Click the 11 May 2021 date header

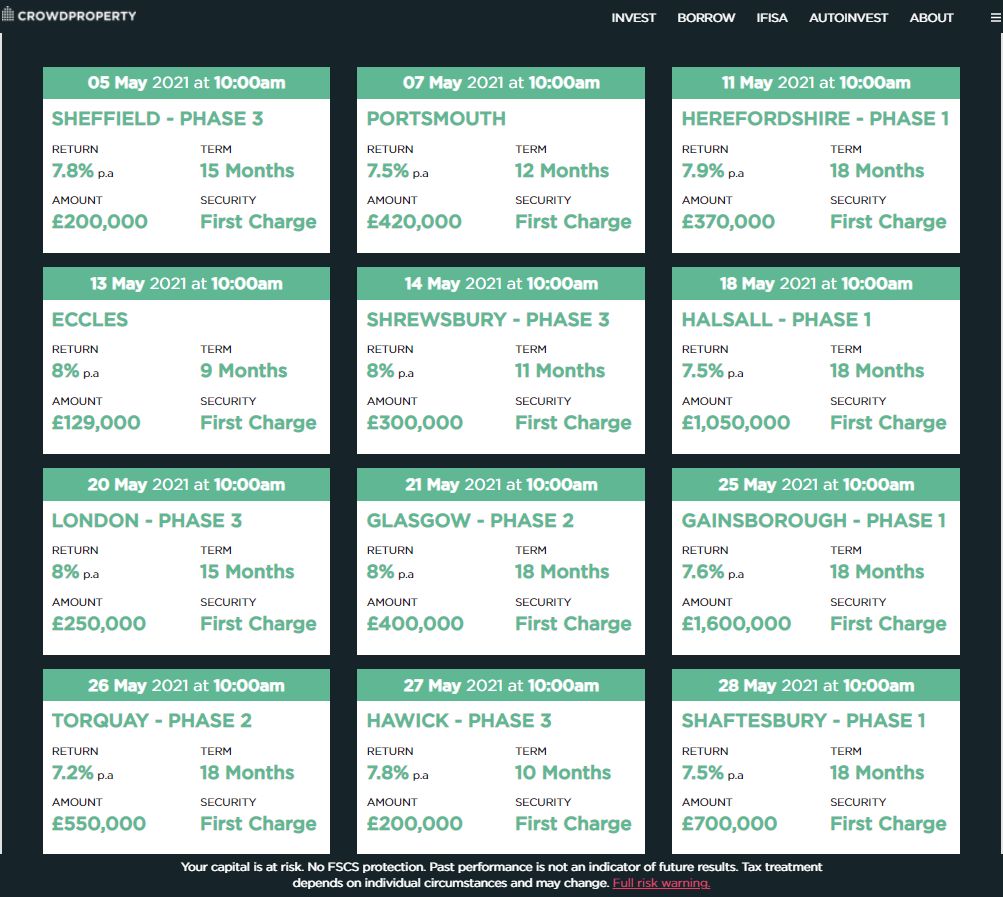coord(816,83)
